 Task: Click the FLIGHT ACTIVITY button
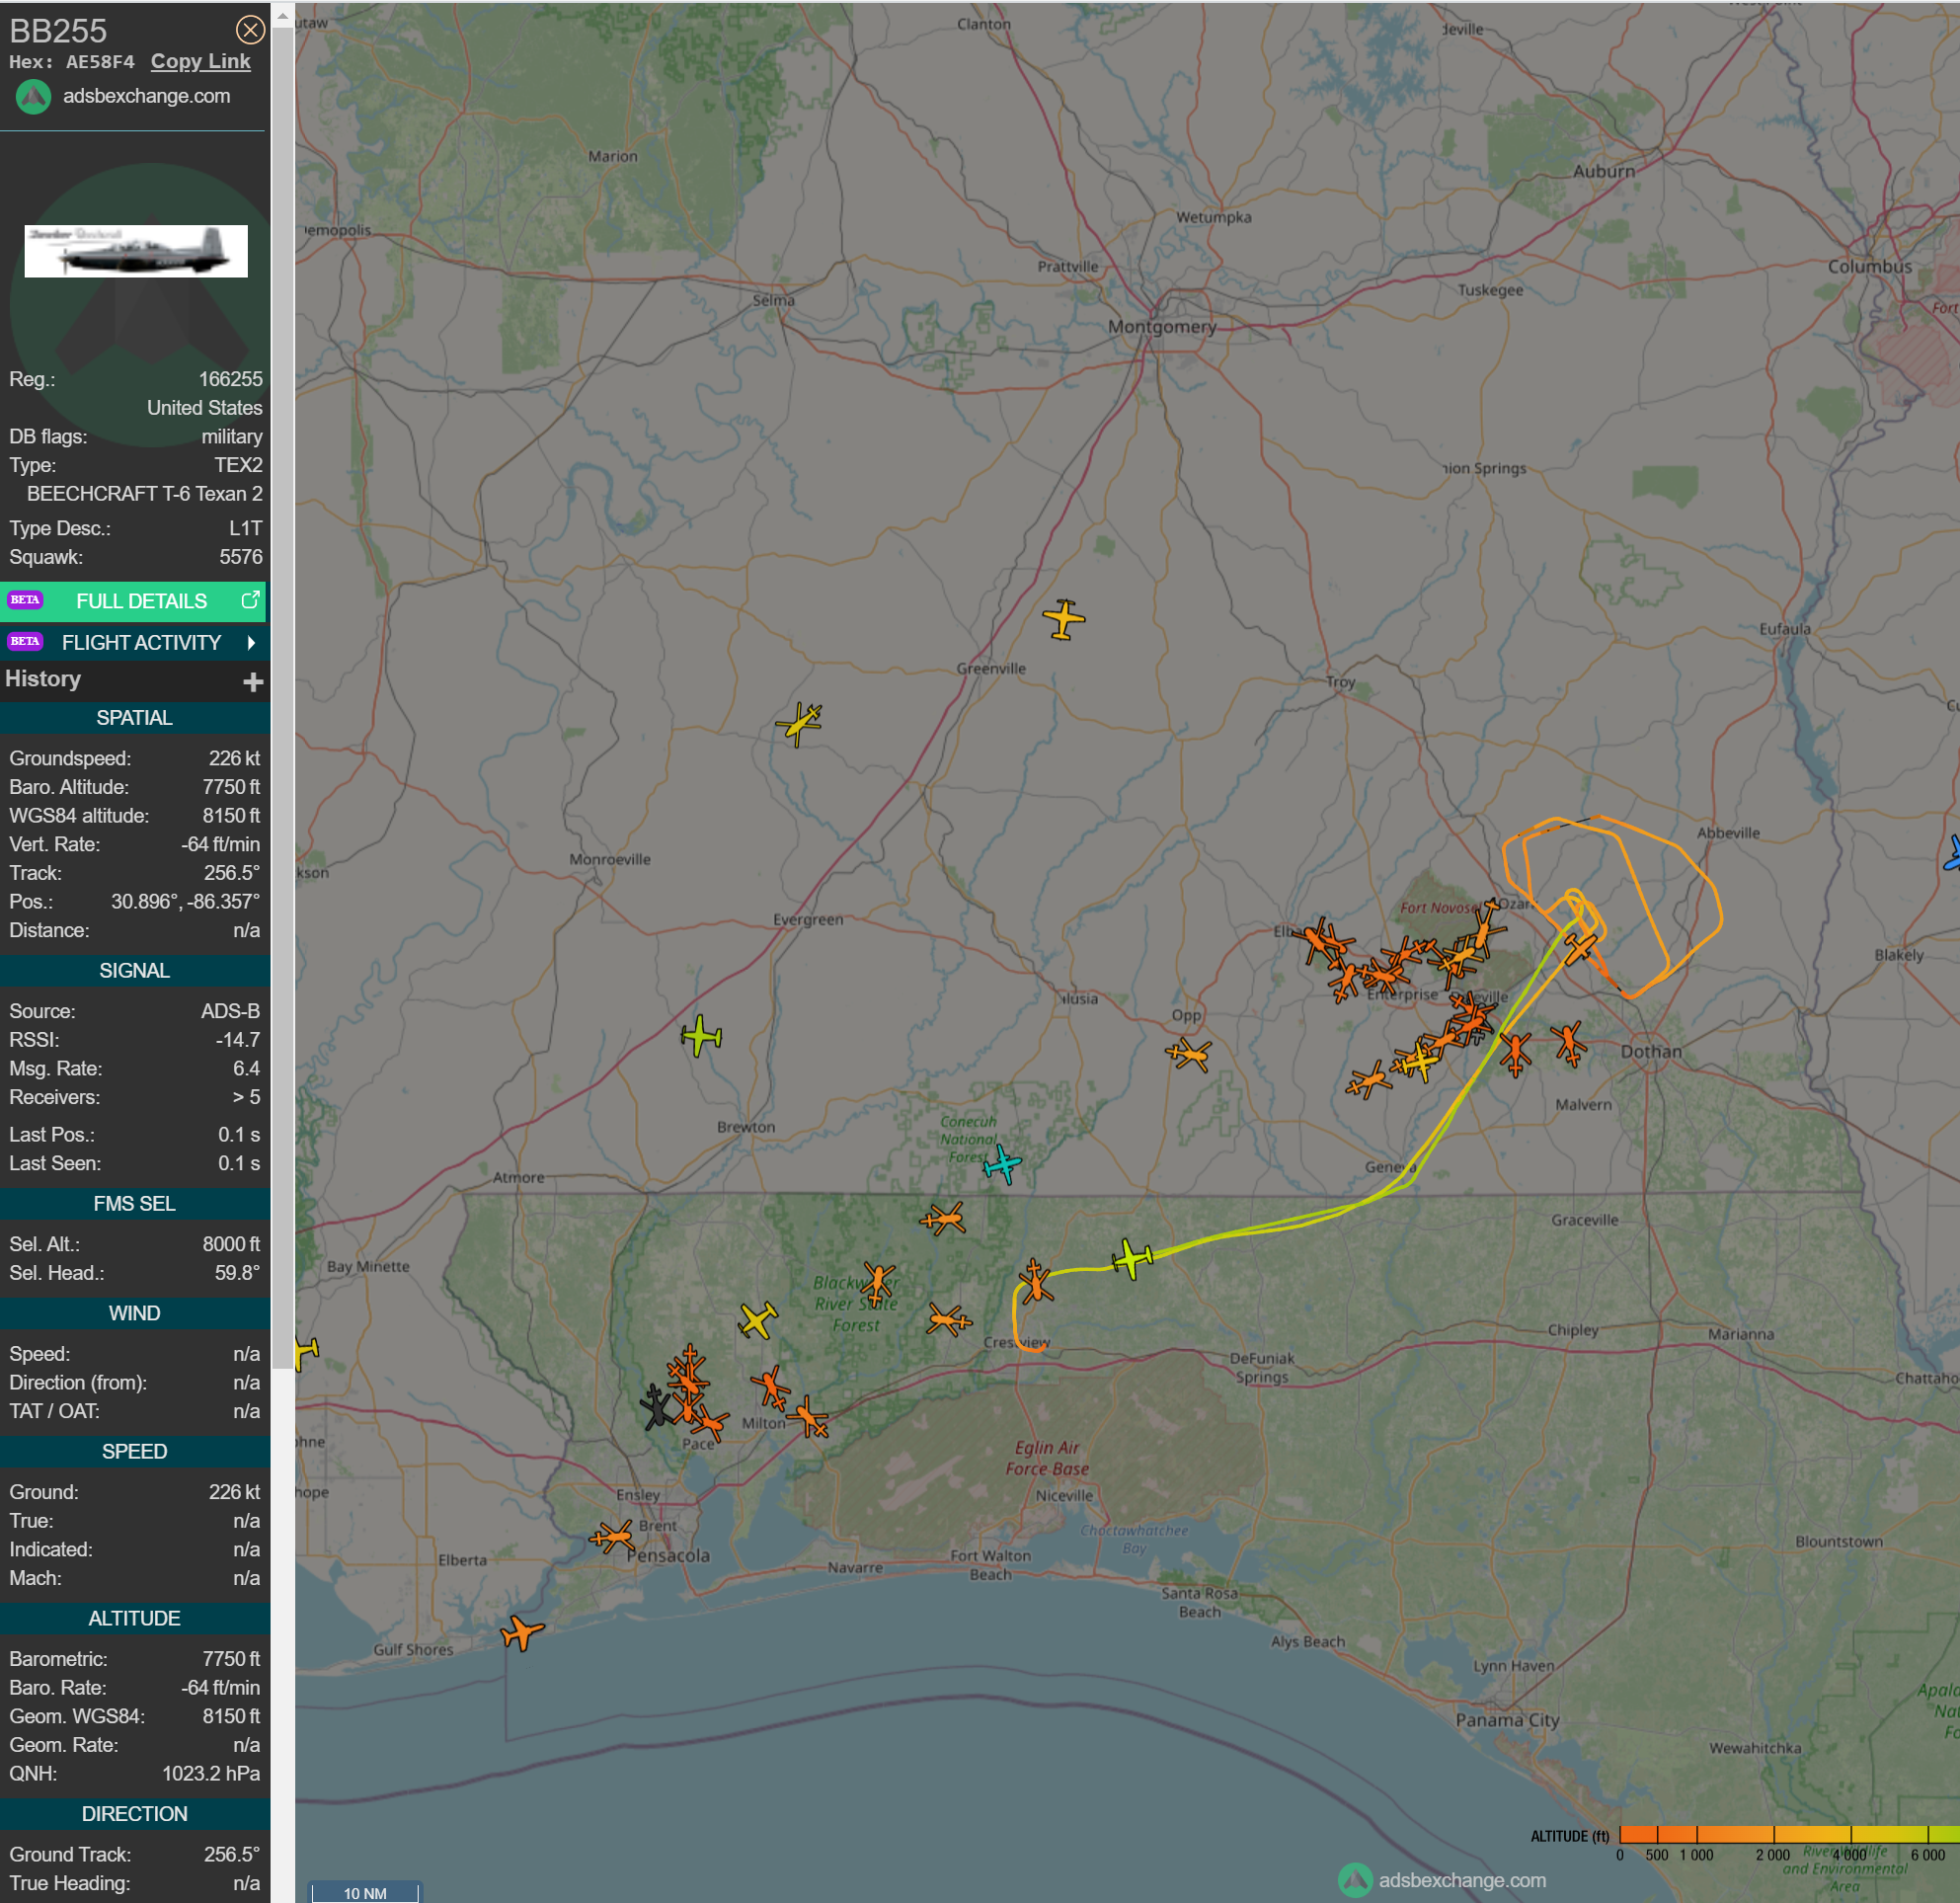133,643
